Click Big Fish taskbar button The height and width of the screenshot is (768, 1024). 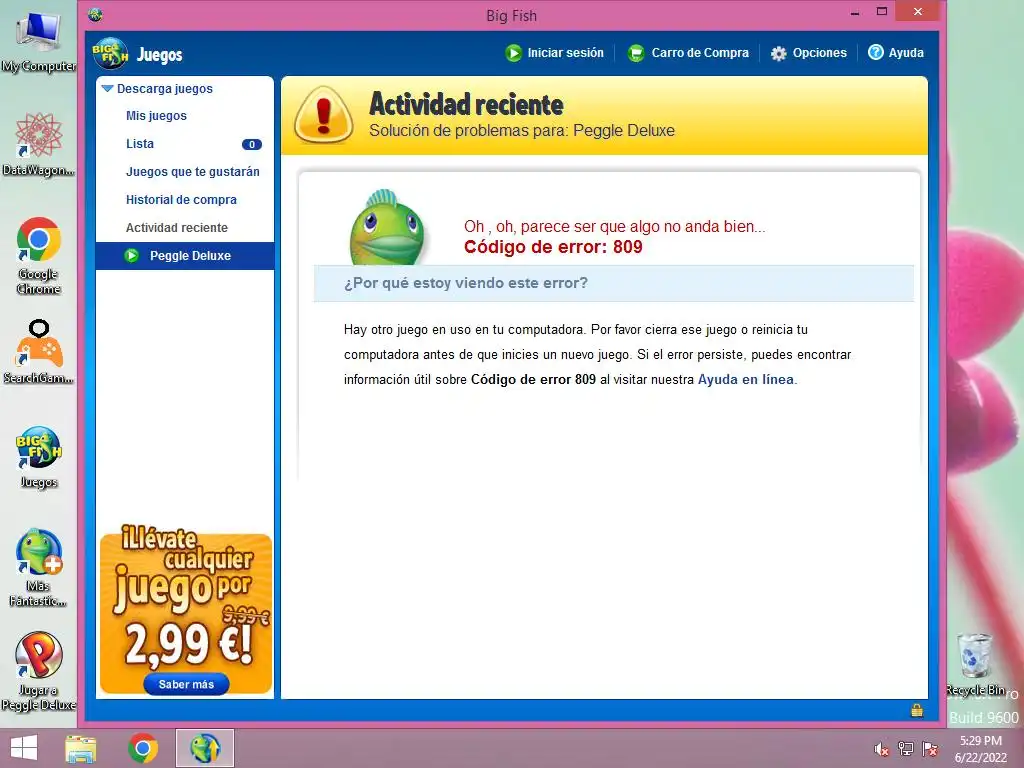(x=205, y=748)
